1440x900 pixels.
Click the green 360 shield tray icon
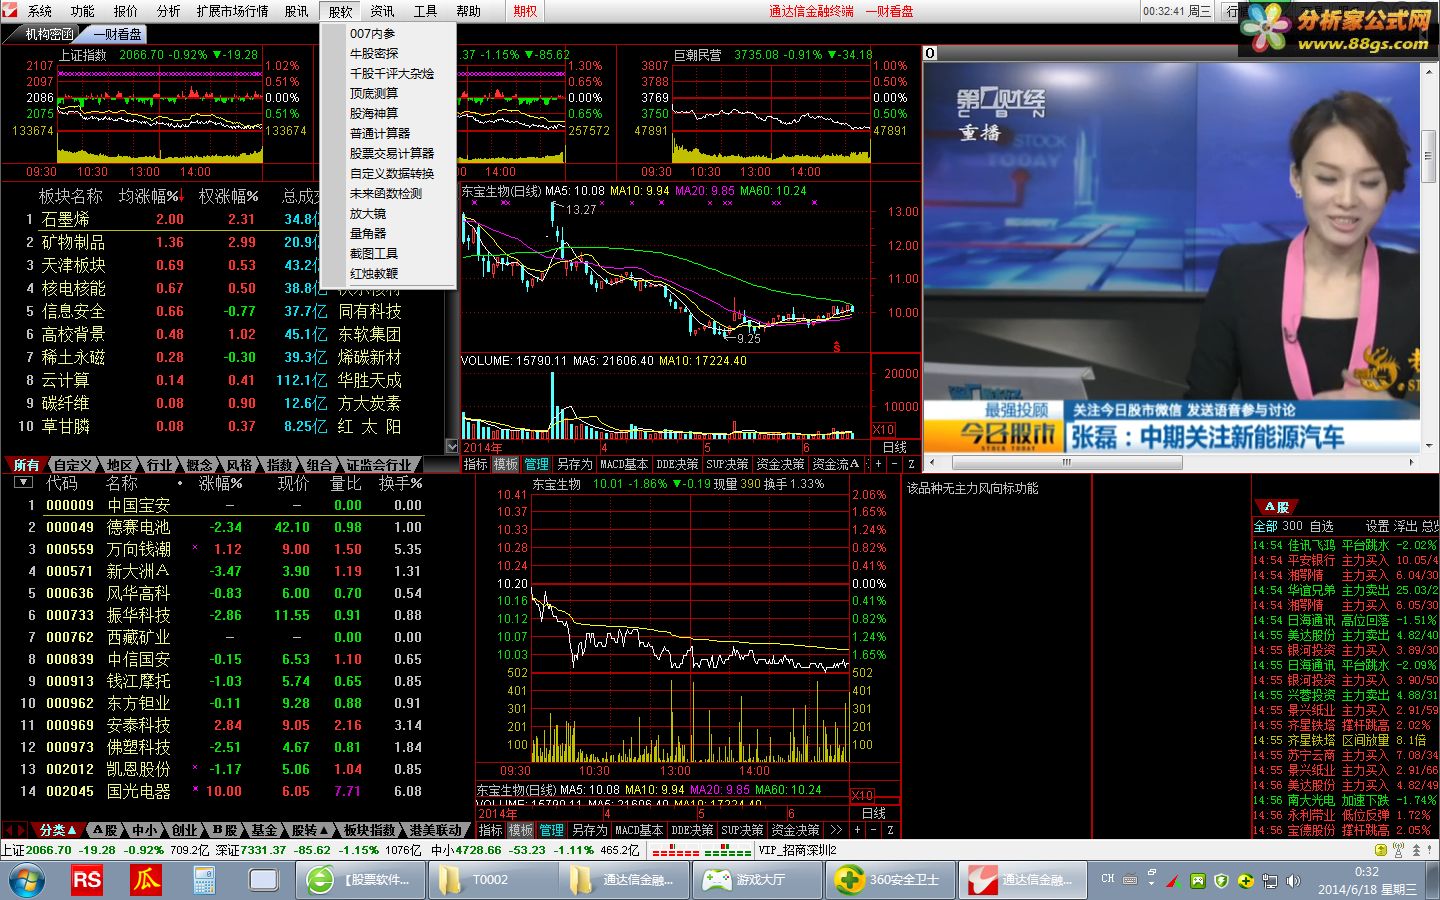coord(1222,881)
